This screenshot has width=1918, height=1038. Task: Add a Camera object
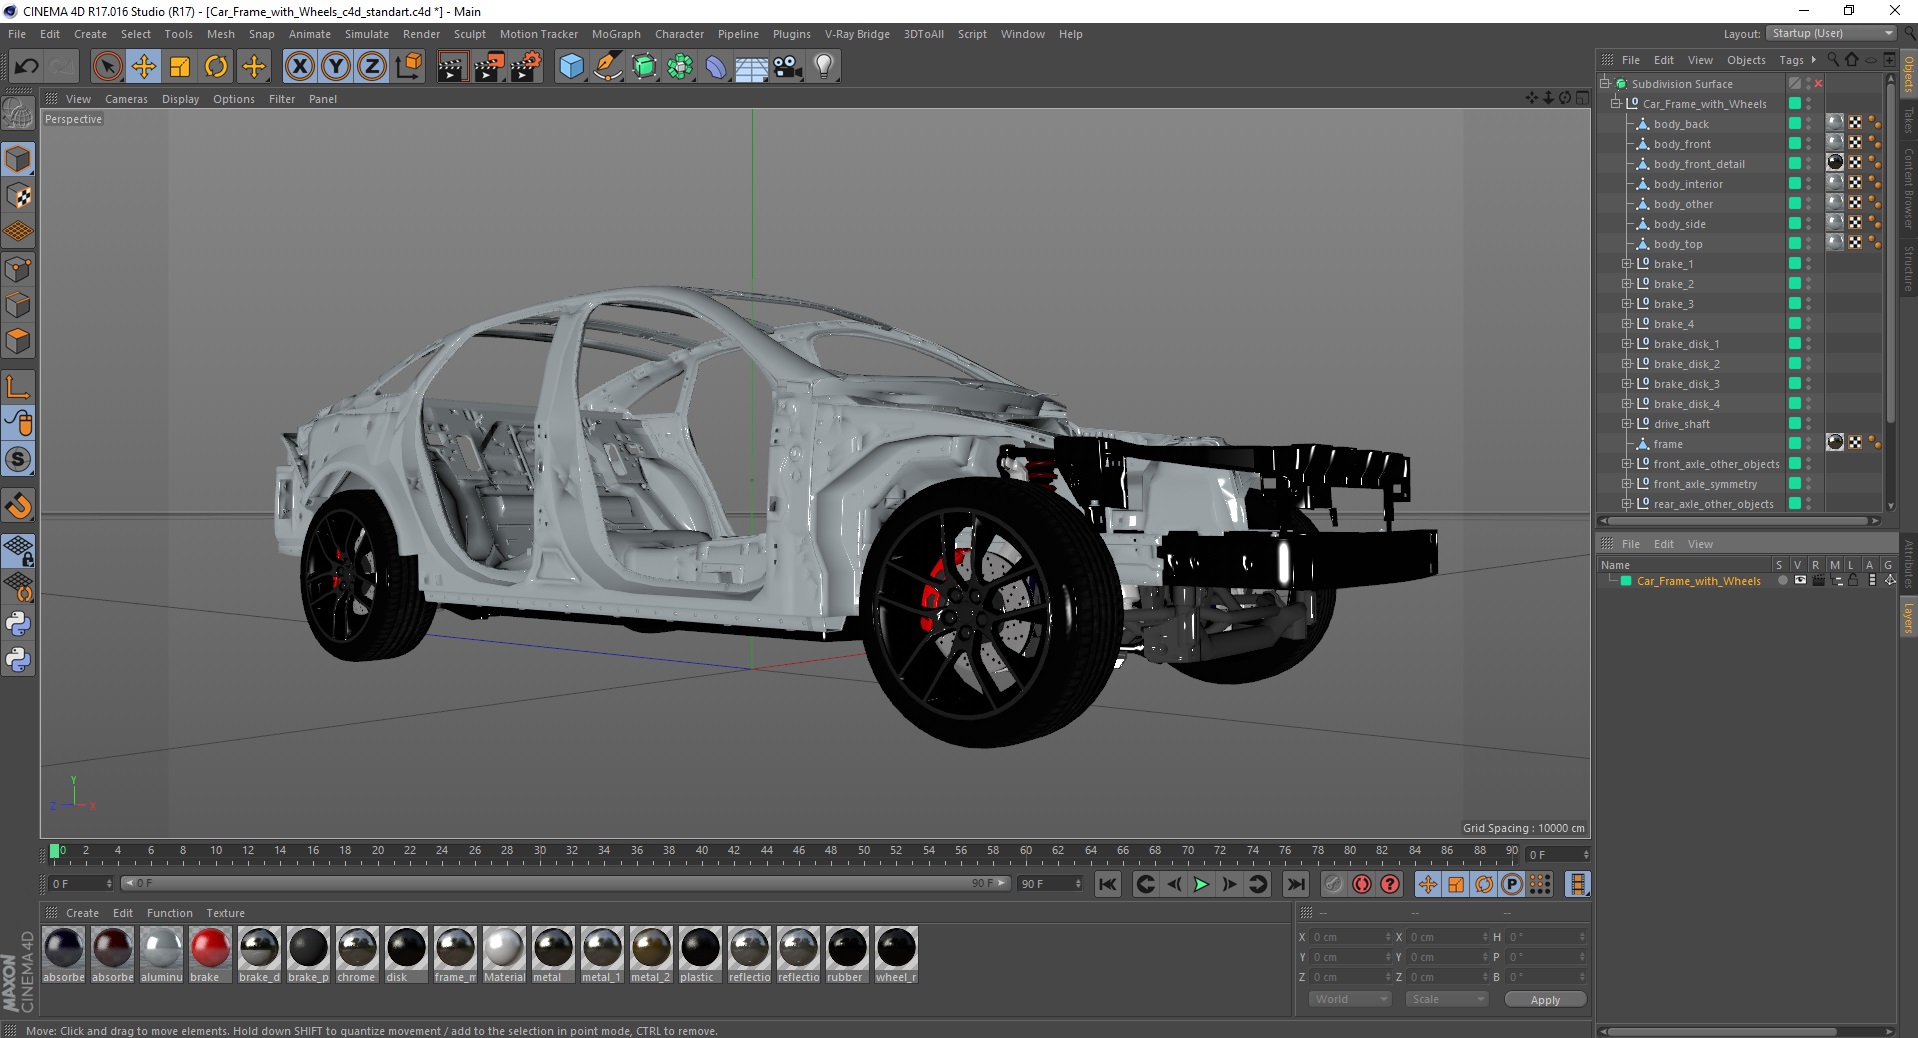tap(788, 67)
